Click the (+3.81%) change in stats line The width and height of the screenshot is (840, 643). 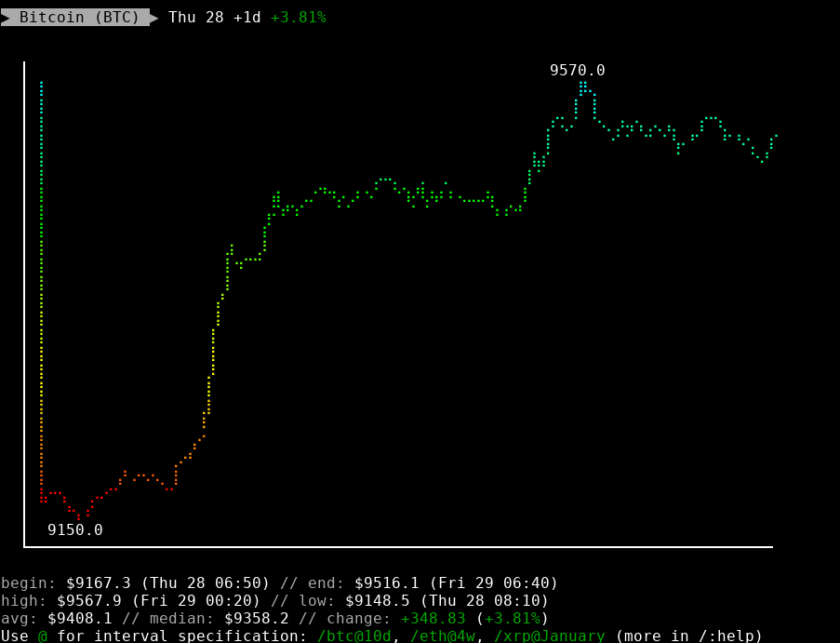click(512, 618)
